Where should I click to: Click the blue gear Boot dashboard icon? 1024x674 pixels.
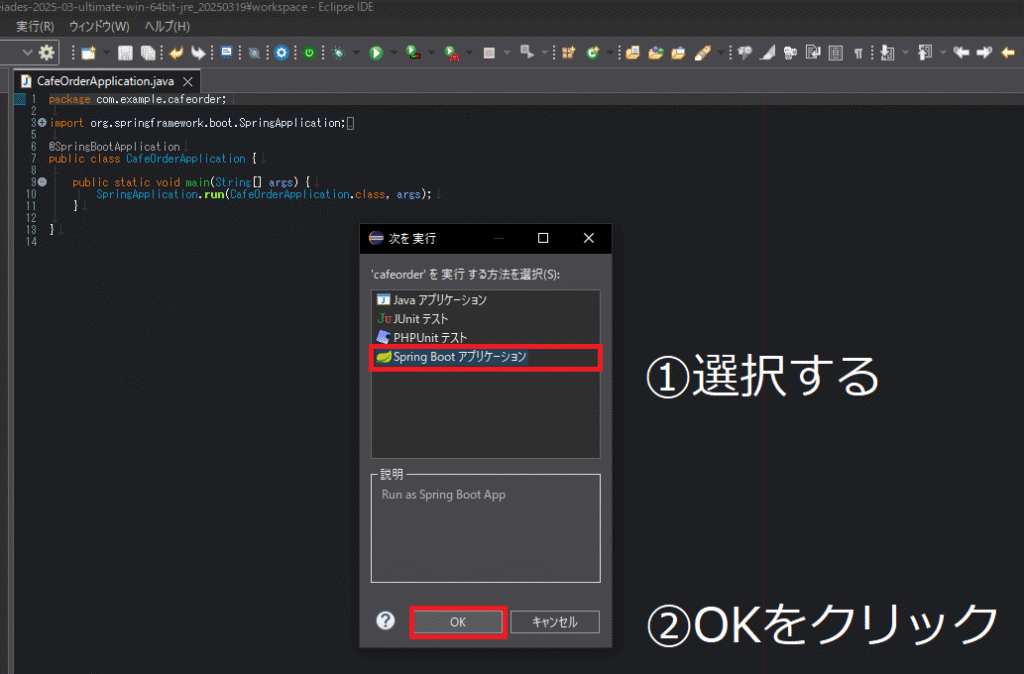[x=281, y=53]
